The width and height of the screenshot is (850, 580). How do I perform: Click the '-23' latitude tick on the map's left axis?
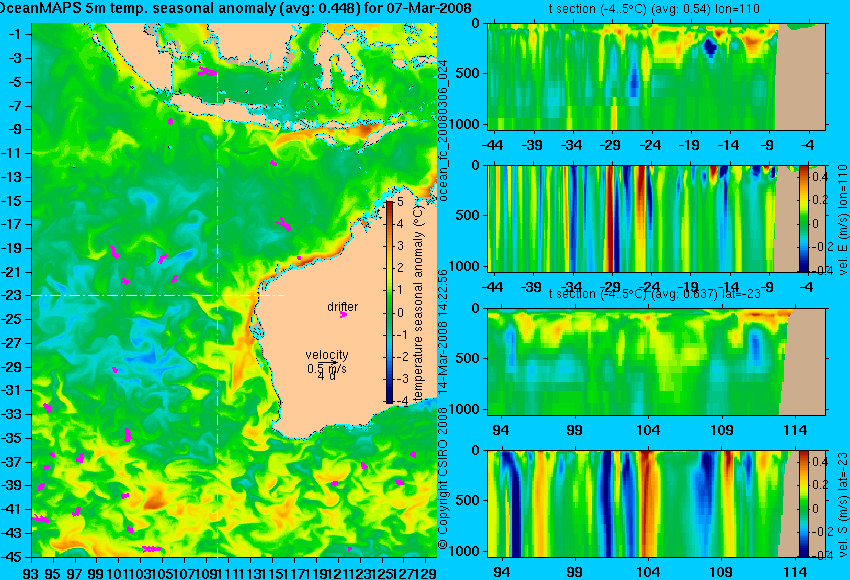pos(11,295)
